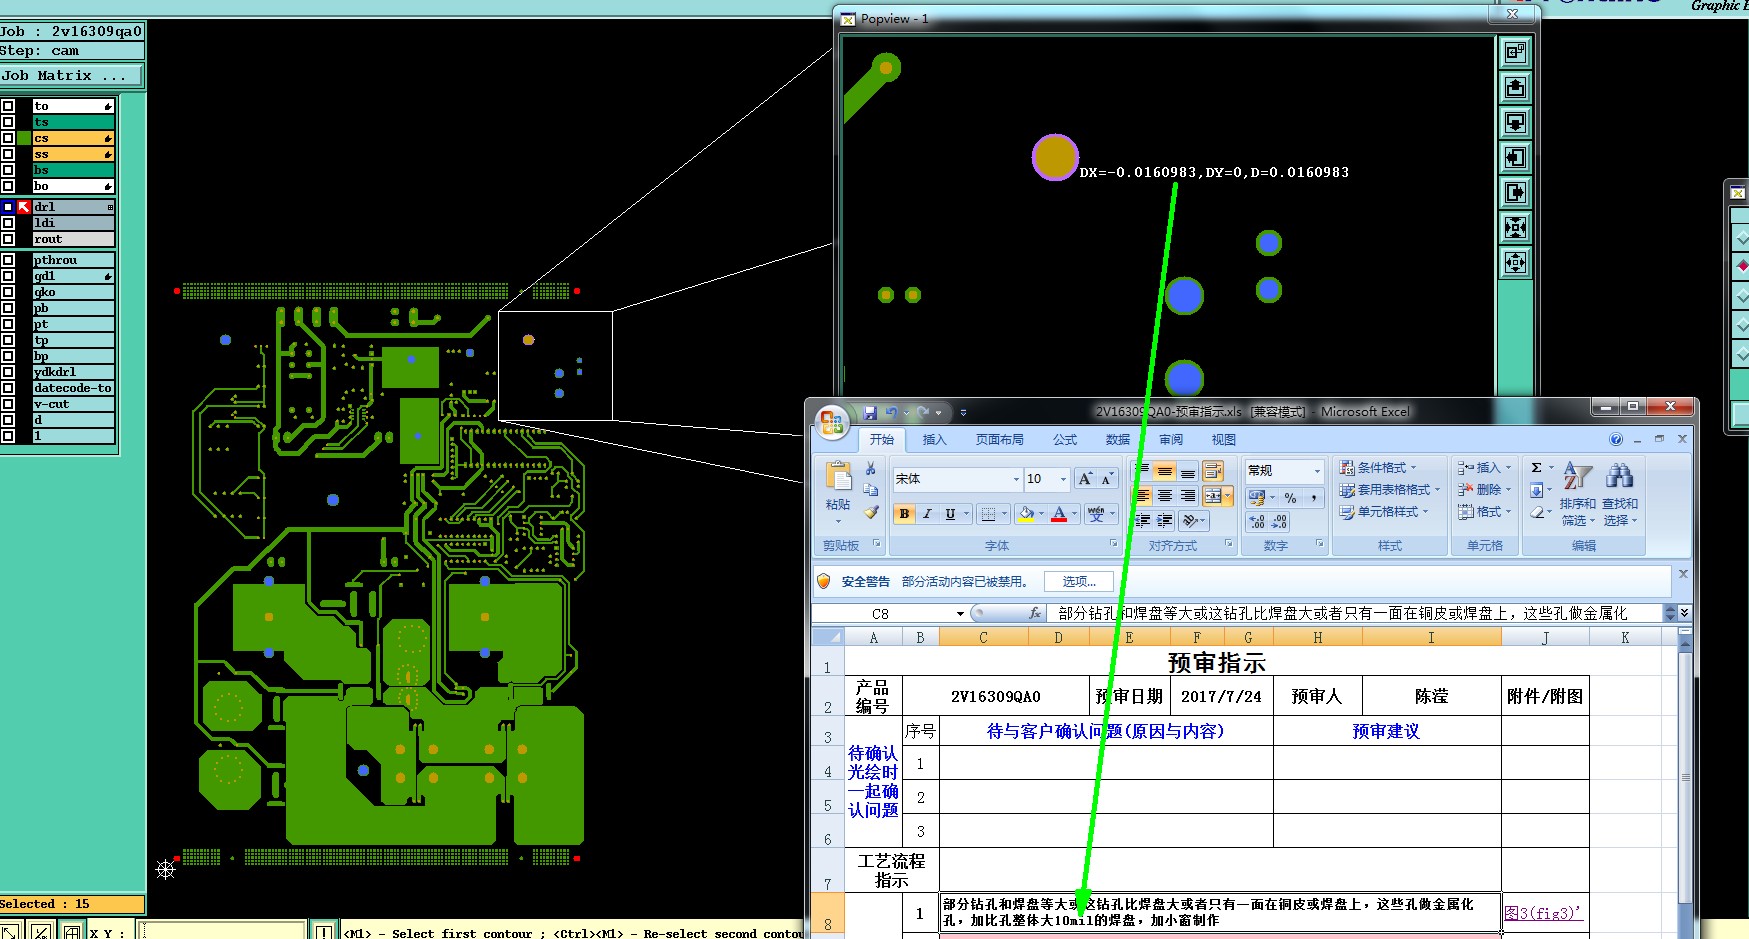Screen dimensions: 1749x939
Task: Click the Center text alignment icon
Action: click(x=1165, y=496)
